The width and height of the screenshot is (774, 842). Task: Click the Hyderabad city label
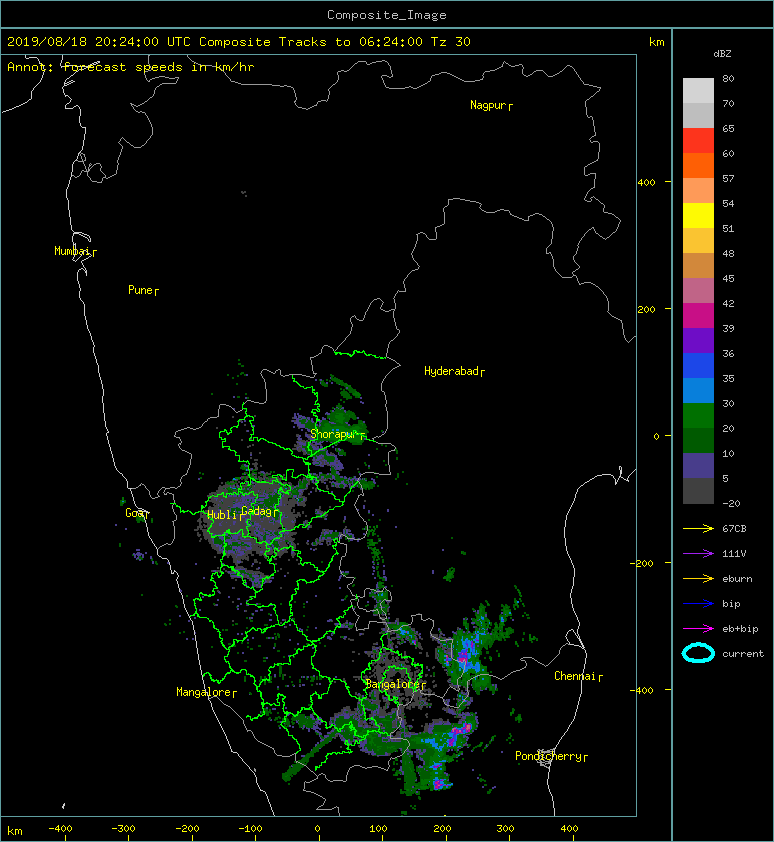click(x=451, y=371)
